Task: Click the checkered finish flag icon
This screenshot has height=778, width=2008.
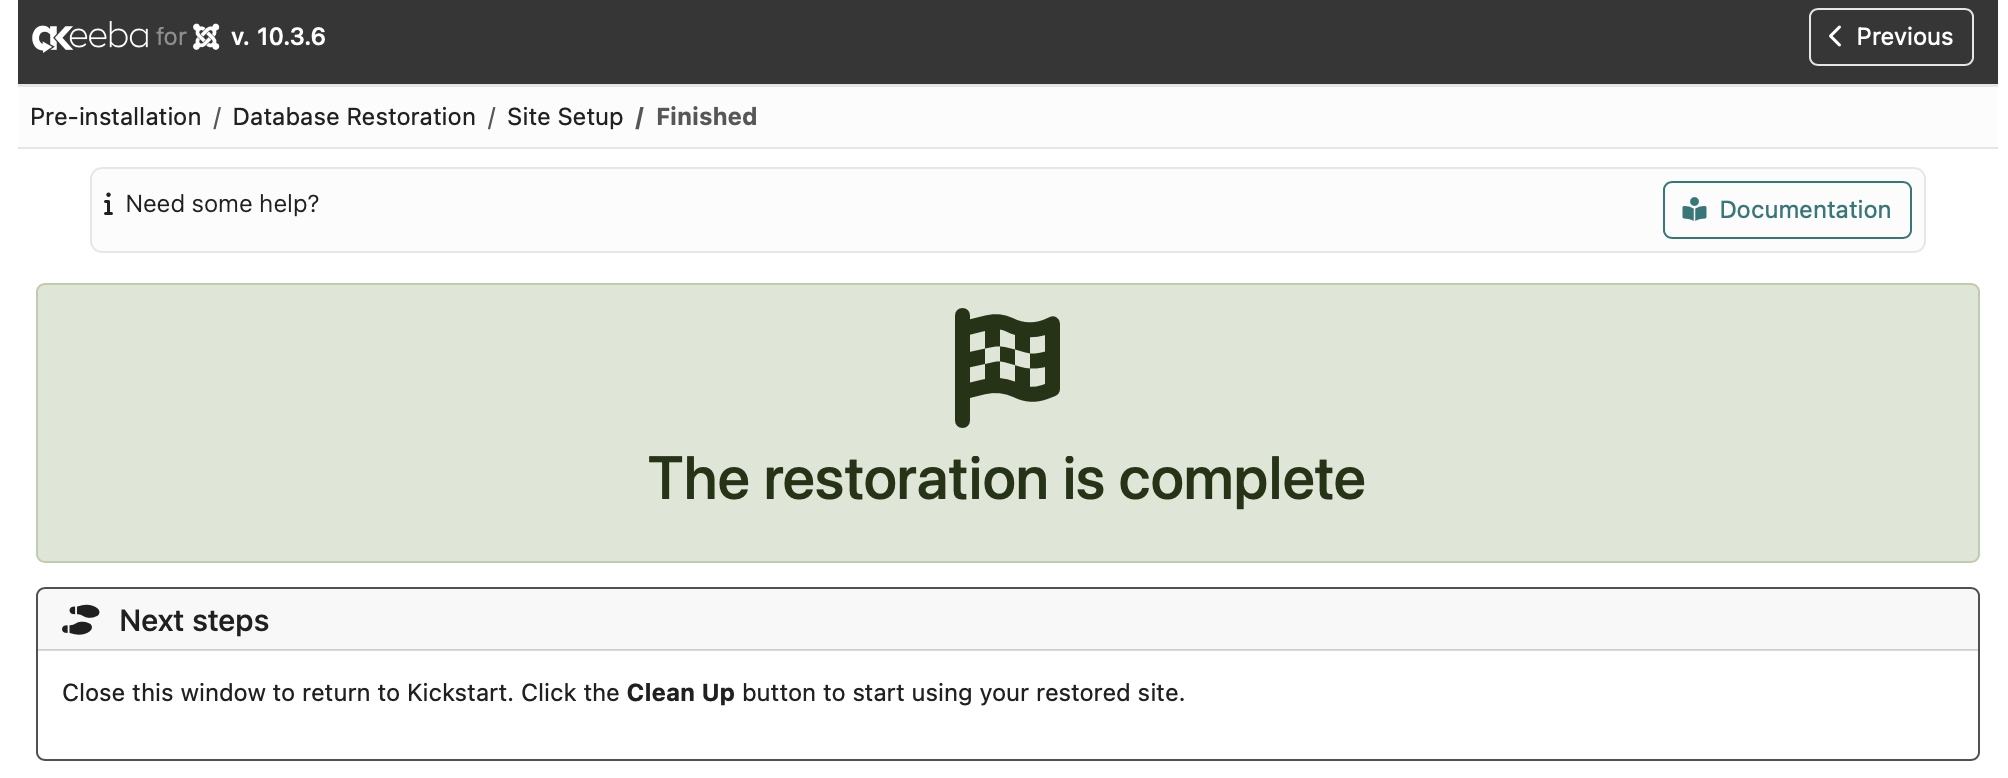Action: (x=1007, y=367)
